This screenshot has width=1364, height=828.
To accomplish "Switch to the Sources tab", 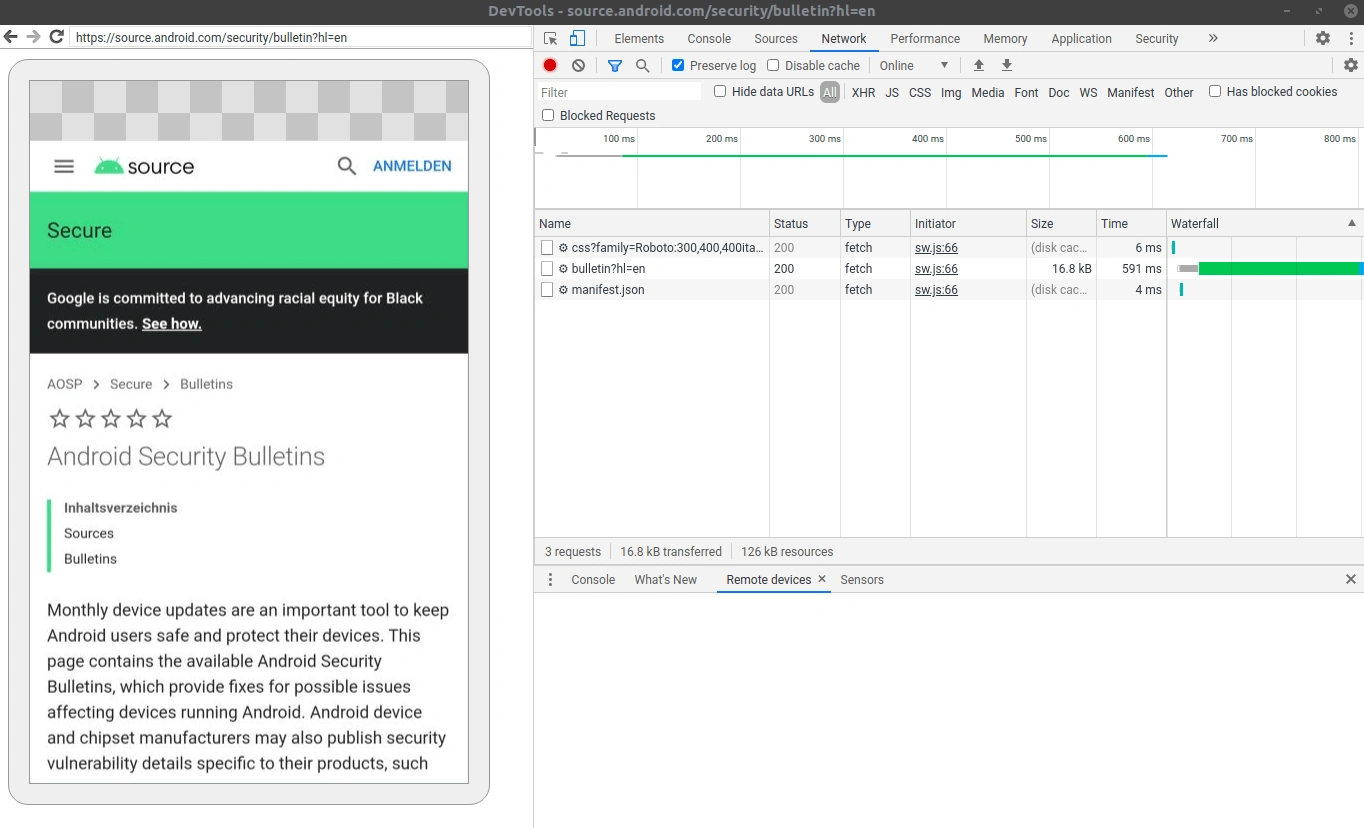I will click(776, 38).
